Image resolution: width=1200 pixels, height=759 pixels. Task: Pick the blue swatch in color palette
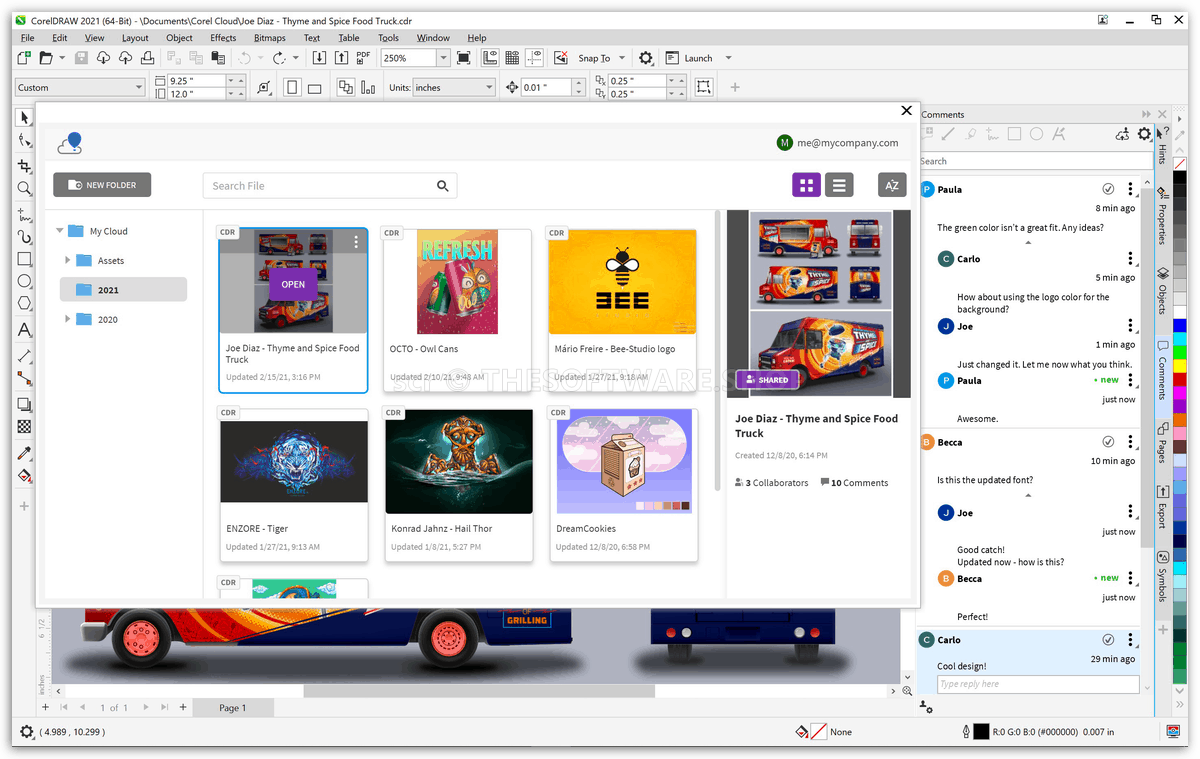[x=1180, y=325]
